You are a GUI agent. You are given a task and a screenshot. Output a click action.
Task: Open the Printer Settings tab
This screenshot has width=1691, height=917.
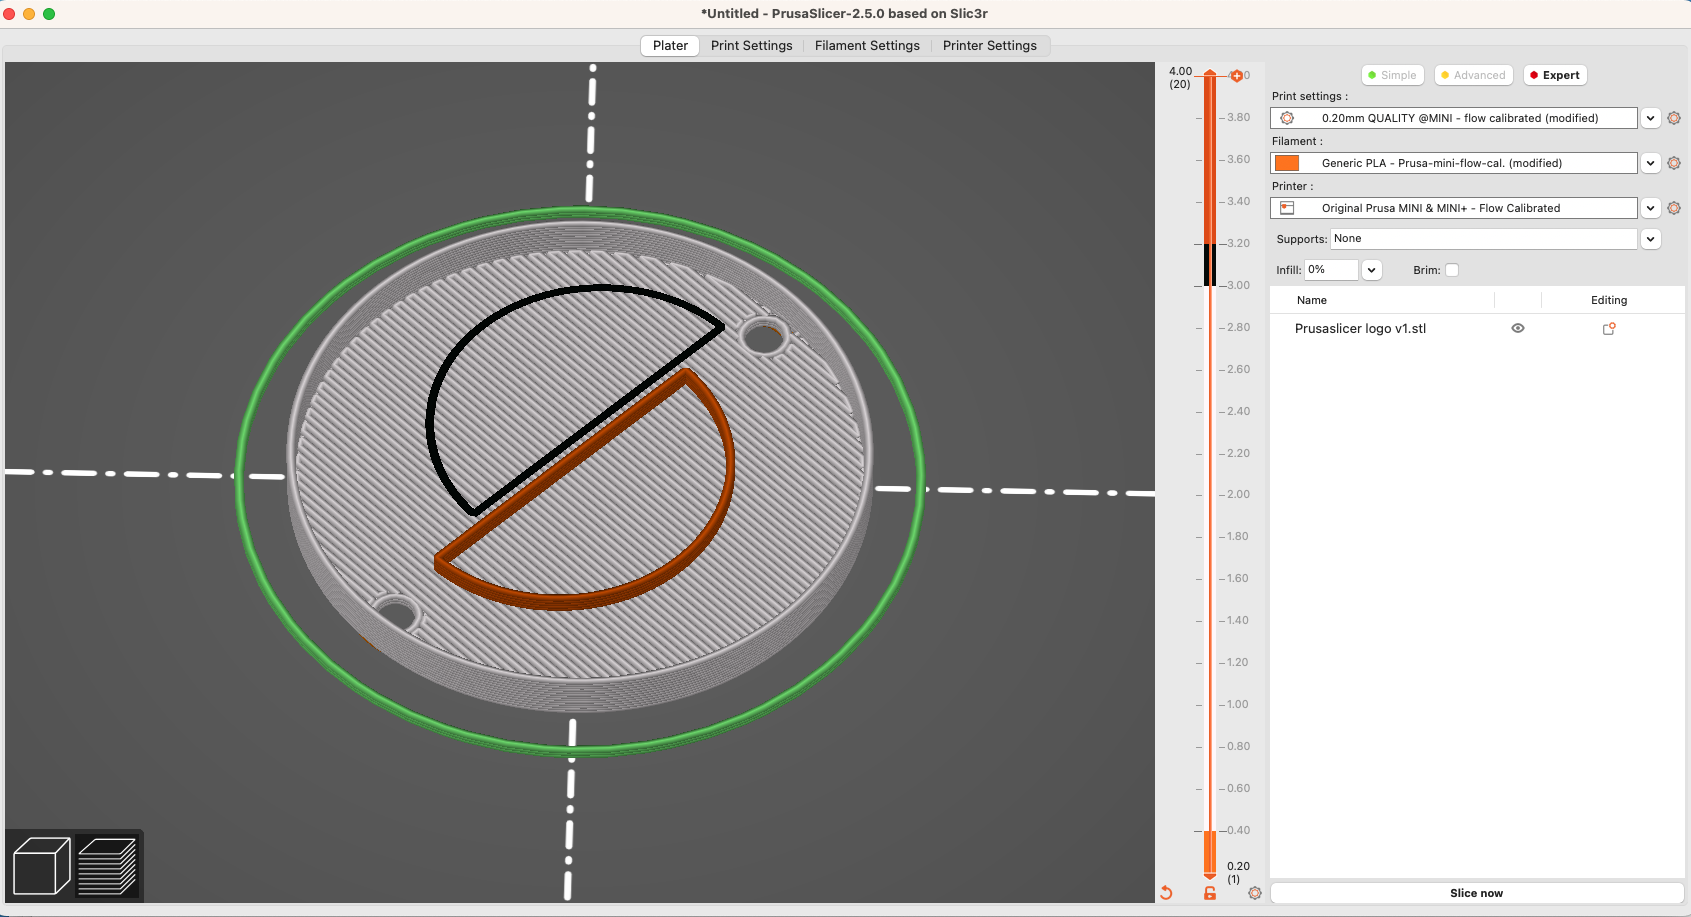[x=990, y=46]
